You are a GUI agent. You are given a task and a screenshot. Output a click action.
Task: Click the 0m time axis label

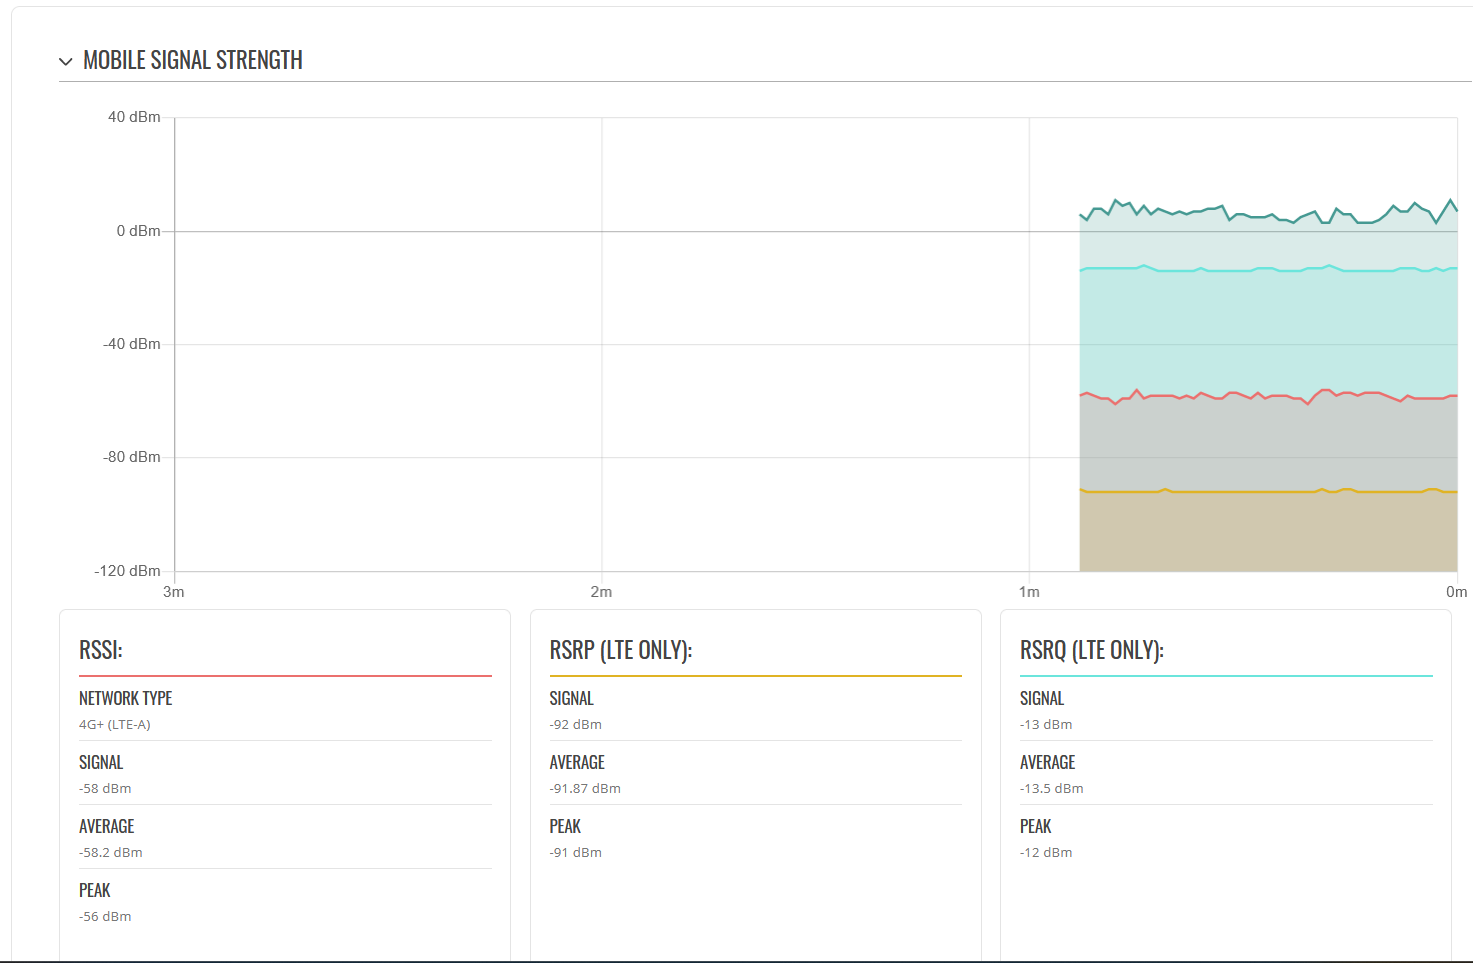click(x=1456, y=592)
